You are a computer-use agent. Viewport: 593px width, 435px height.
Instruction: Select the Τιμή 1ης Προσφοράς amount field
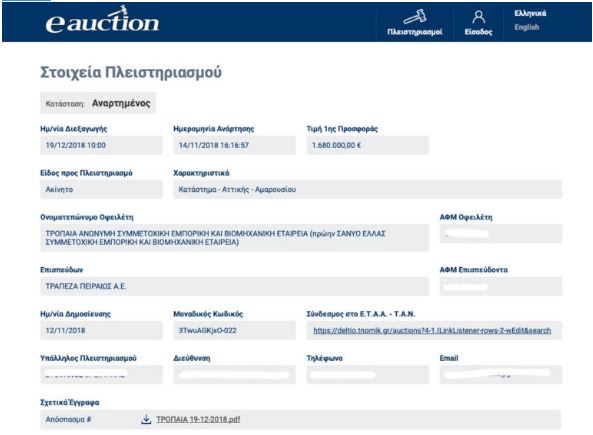368,145
